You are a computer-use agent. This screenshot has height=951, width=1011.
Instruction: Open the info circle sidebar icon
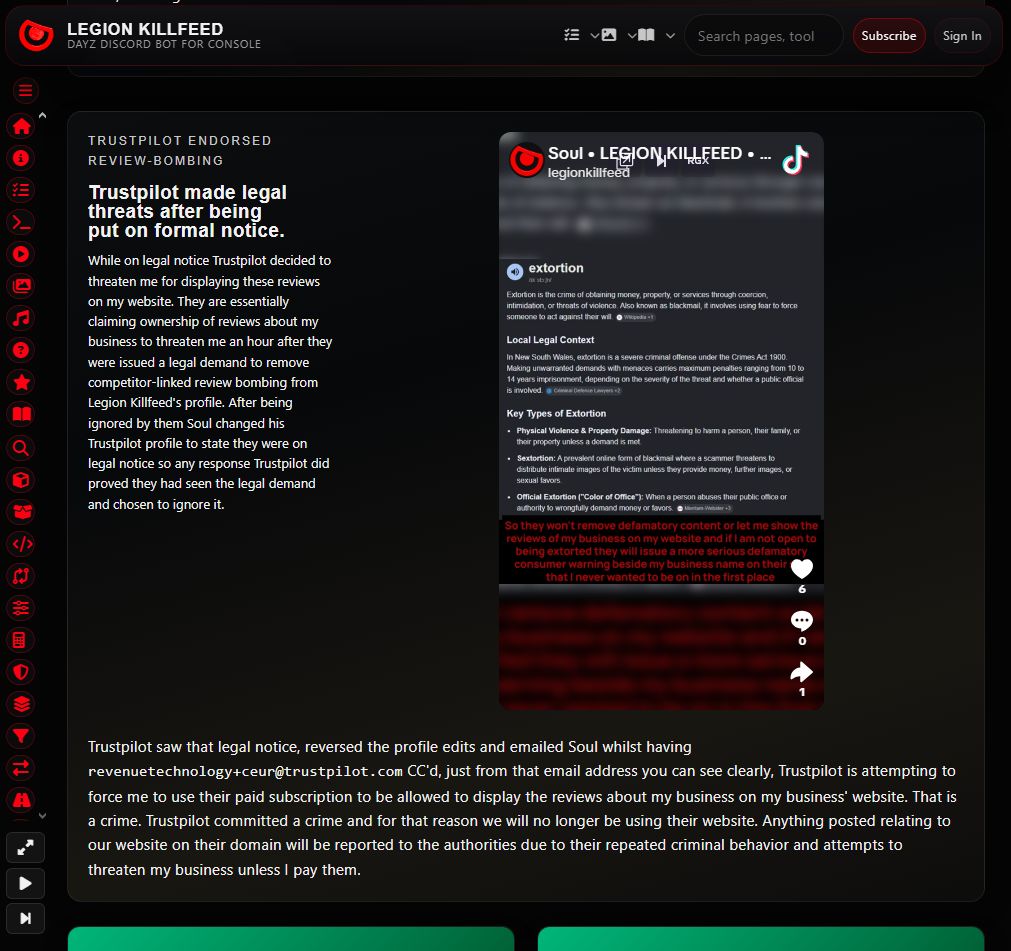21,158
